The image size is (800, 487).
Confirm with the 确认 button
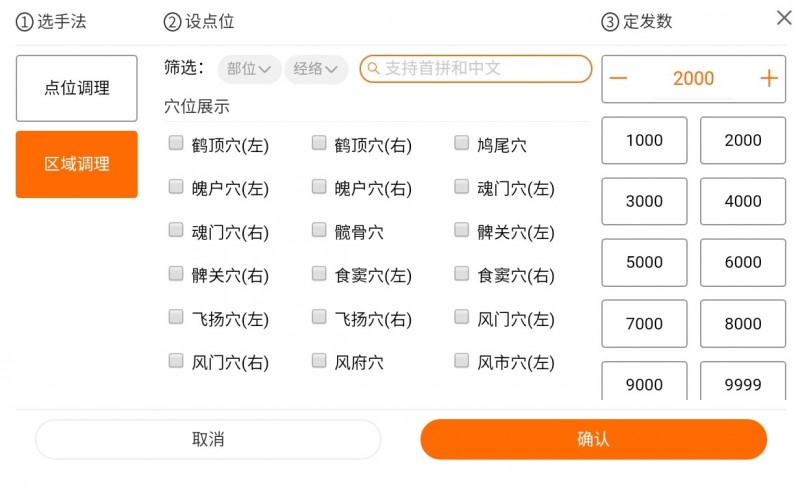pyautogui.click(x=593, y=439)
